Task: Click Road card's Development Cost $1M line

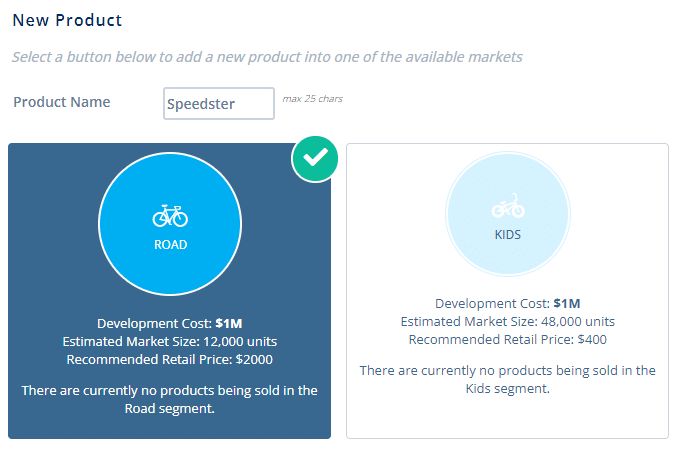Action: (x=170, y=324)
